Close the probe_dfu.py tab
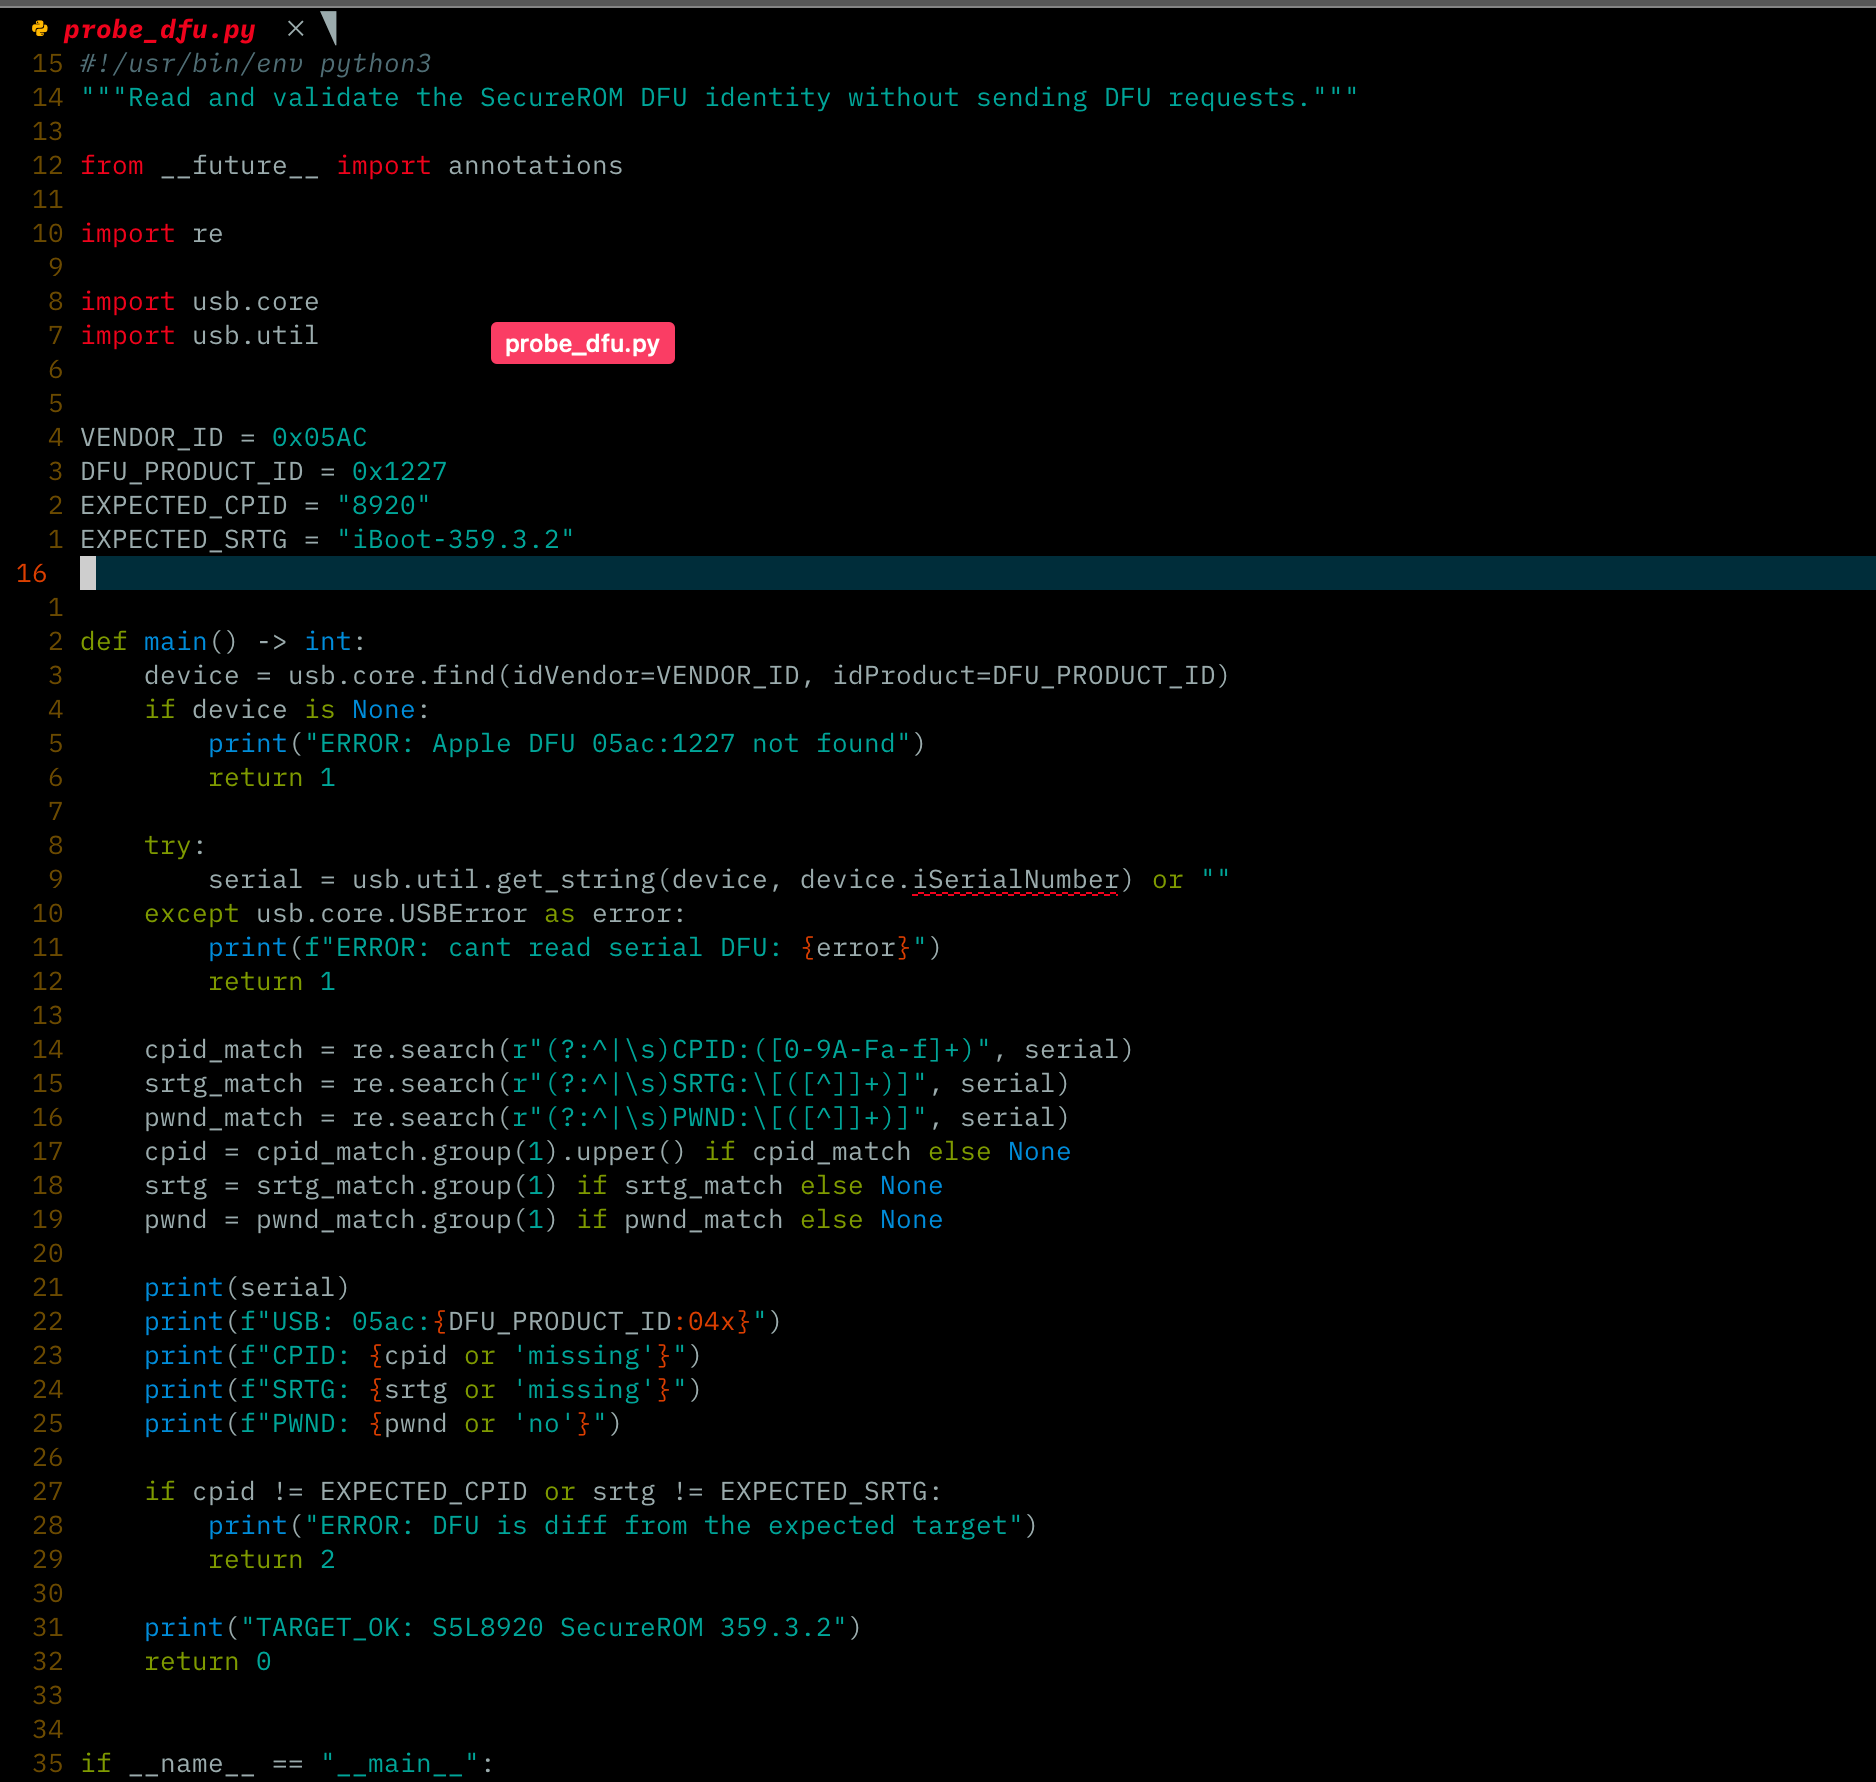 (295, 29)
